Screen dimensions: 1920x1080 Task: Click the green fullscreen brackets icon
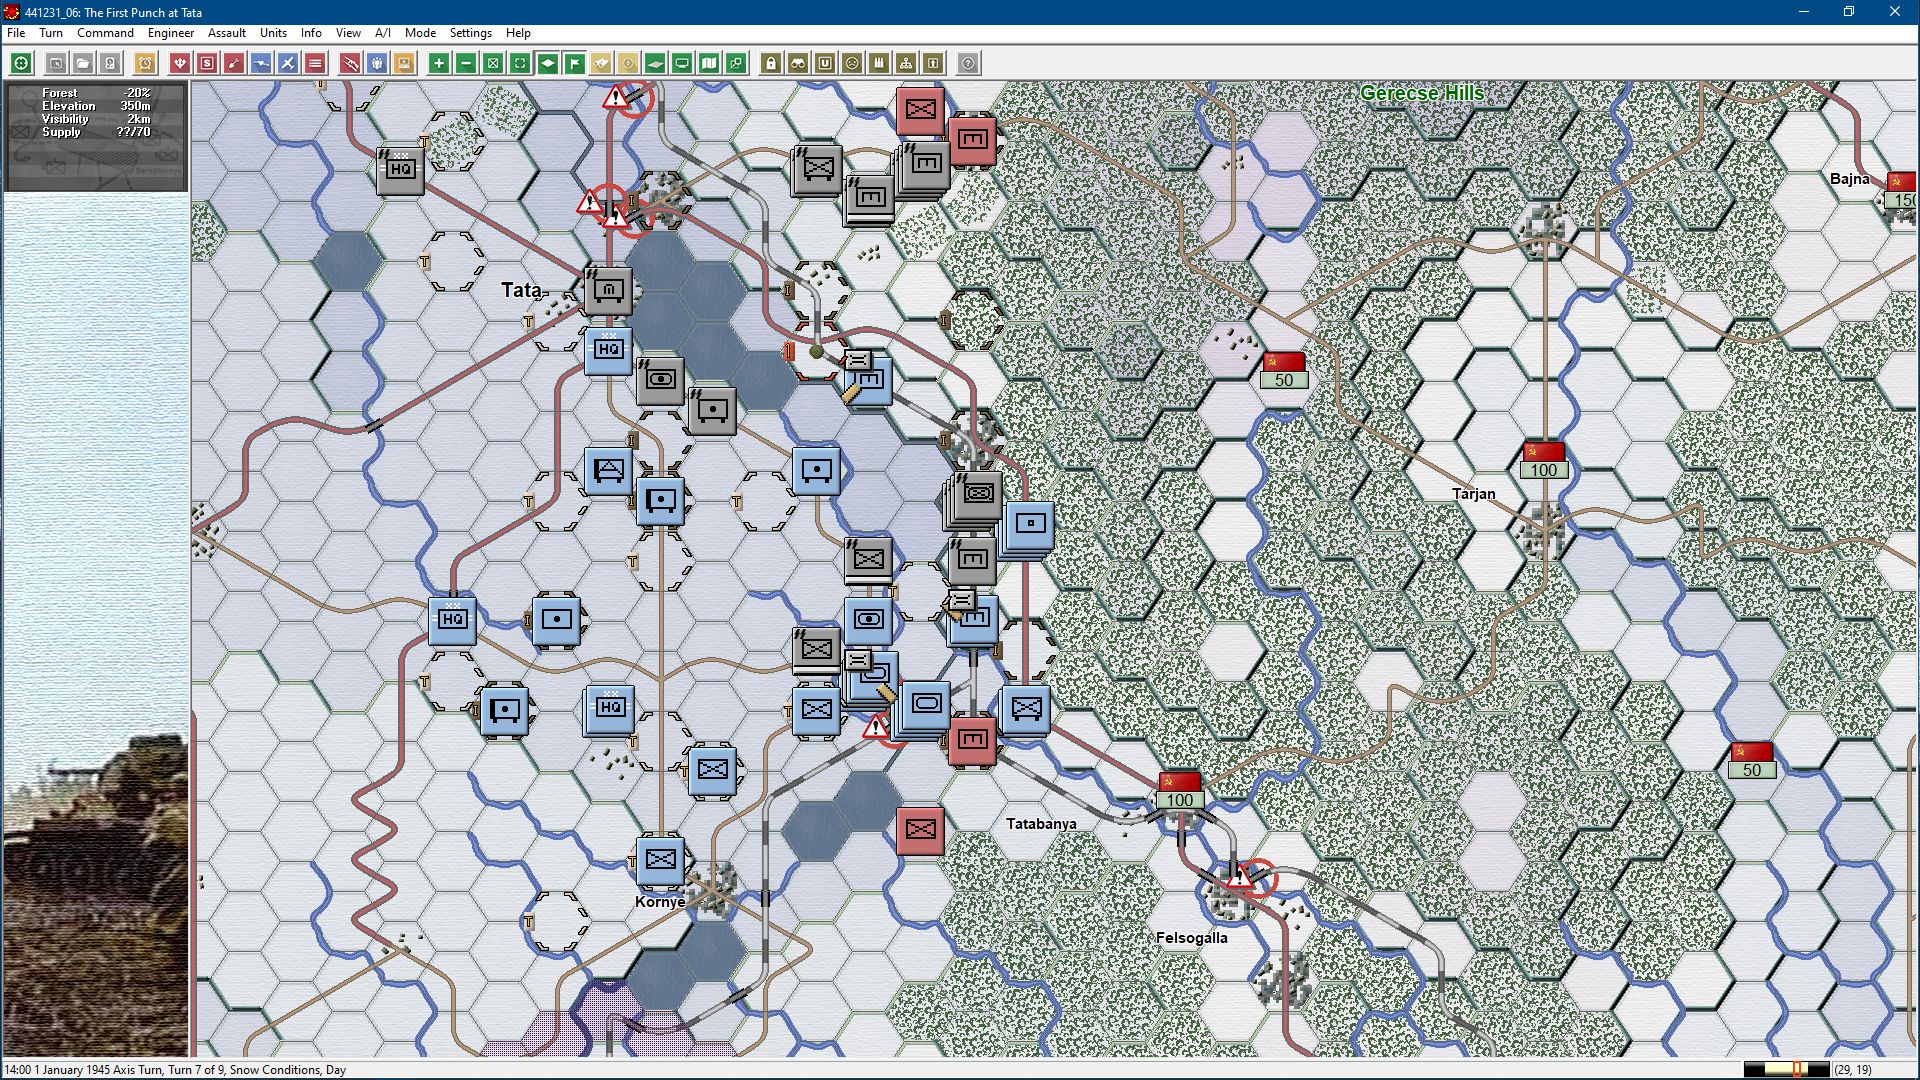[520, 63]
